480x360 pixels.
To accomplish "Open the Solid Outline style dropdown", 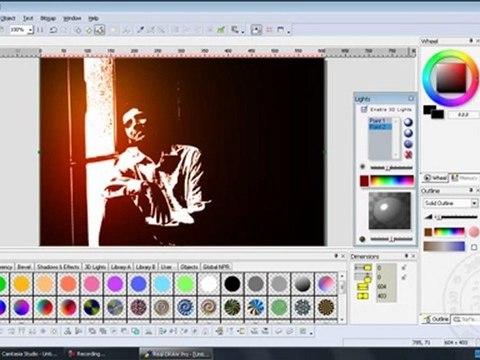I will coord(474,203).
